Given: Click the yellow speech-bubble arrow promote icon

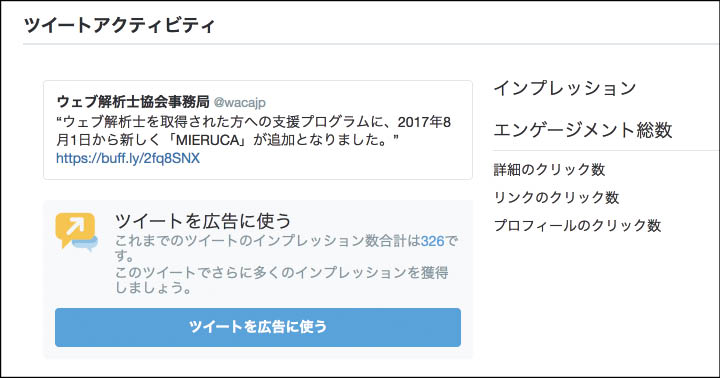Looking at the screenshot, I should 76,230.
